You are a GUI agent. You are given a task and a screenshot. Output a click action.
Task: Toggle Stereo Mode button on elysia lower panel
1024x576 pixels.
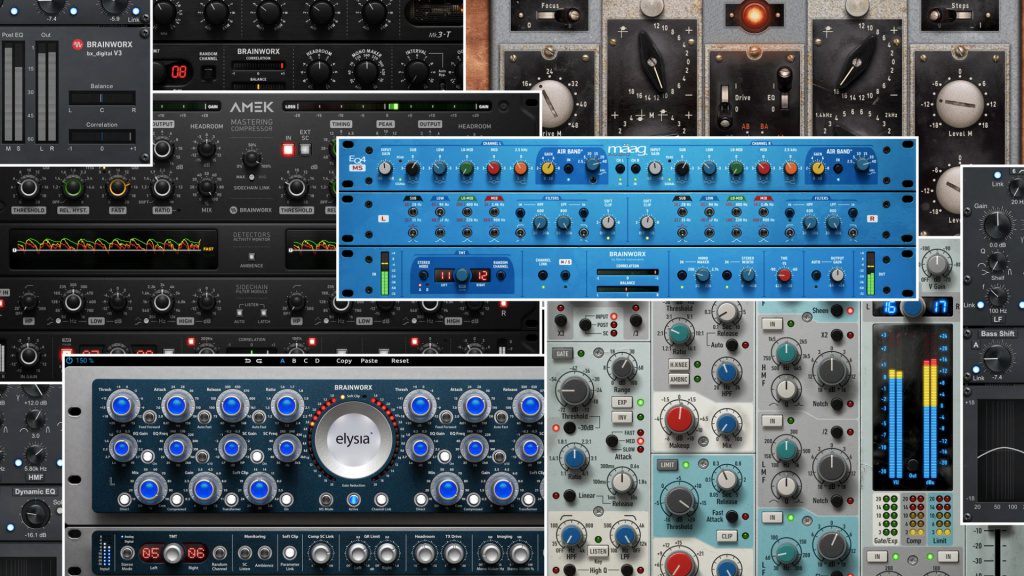(127, 554)
